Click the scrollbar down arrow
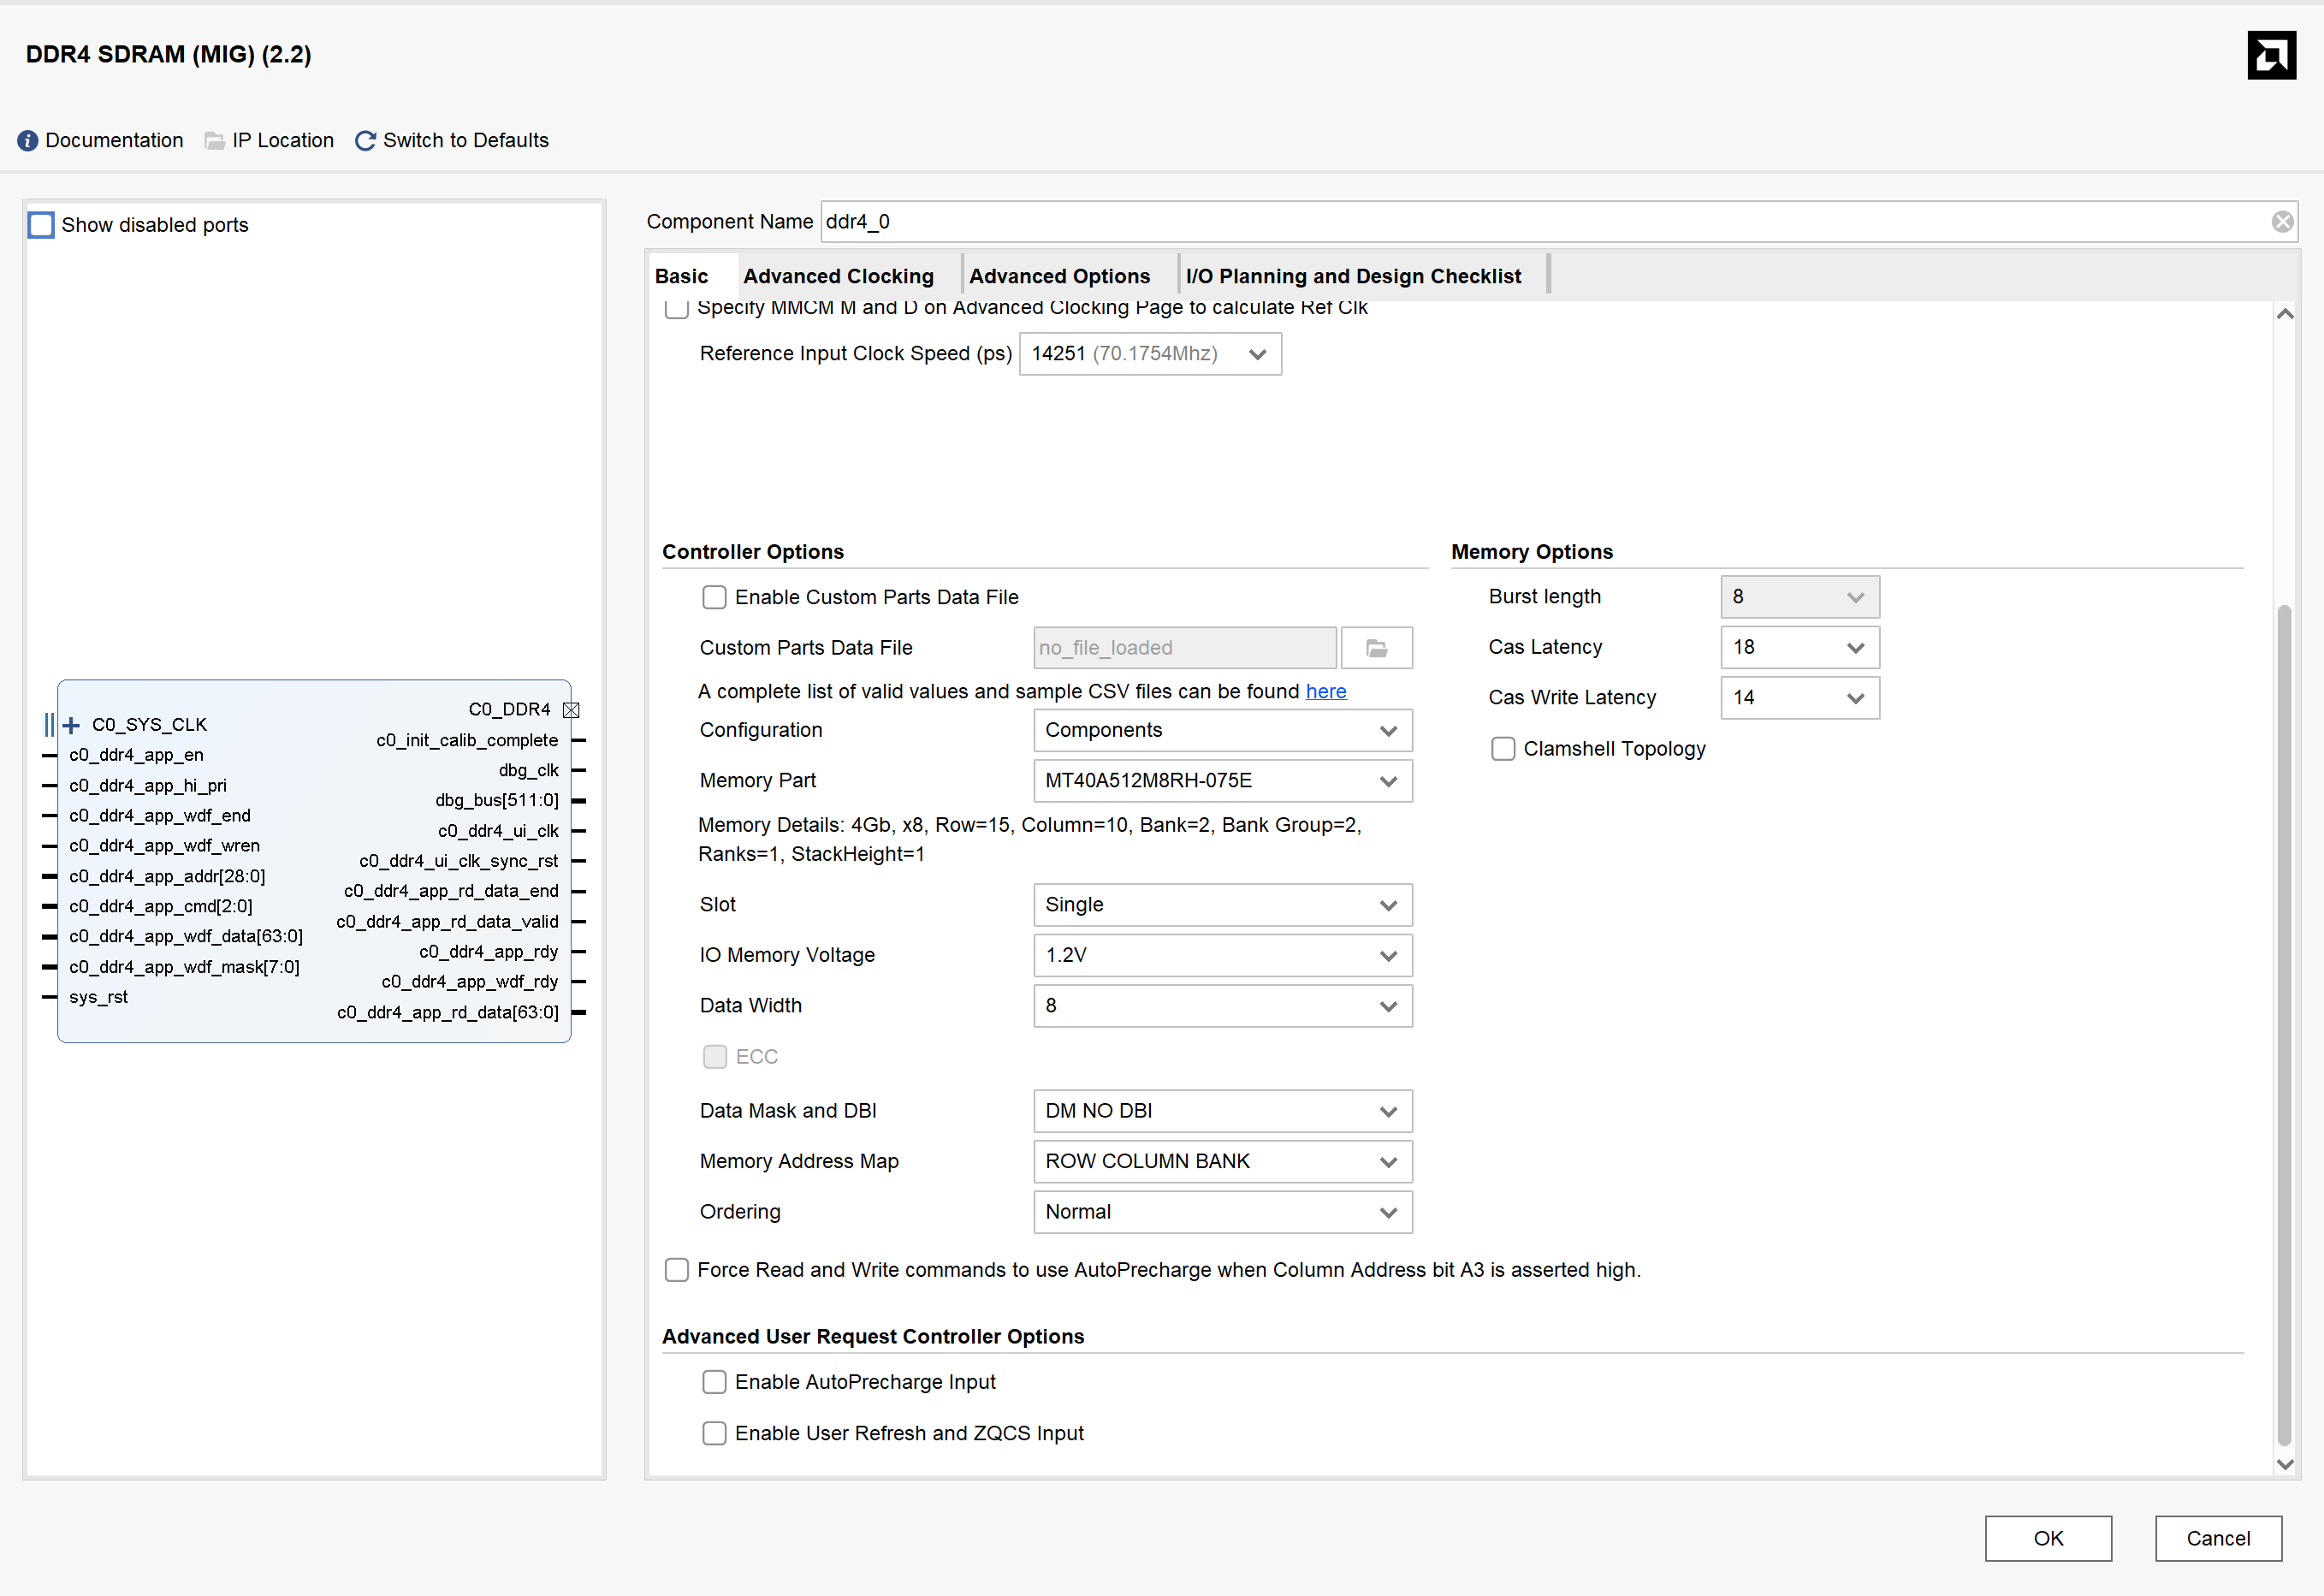2324x1596 pixels. click(x=2284, y=1464)
